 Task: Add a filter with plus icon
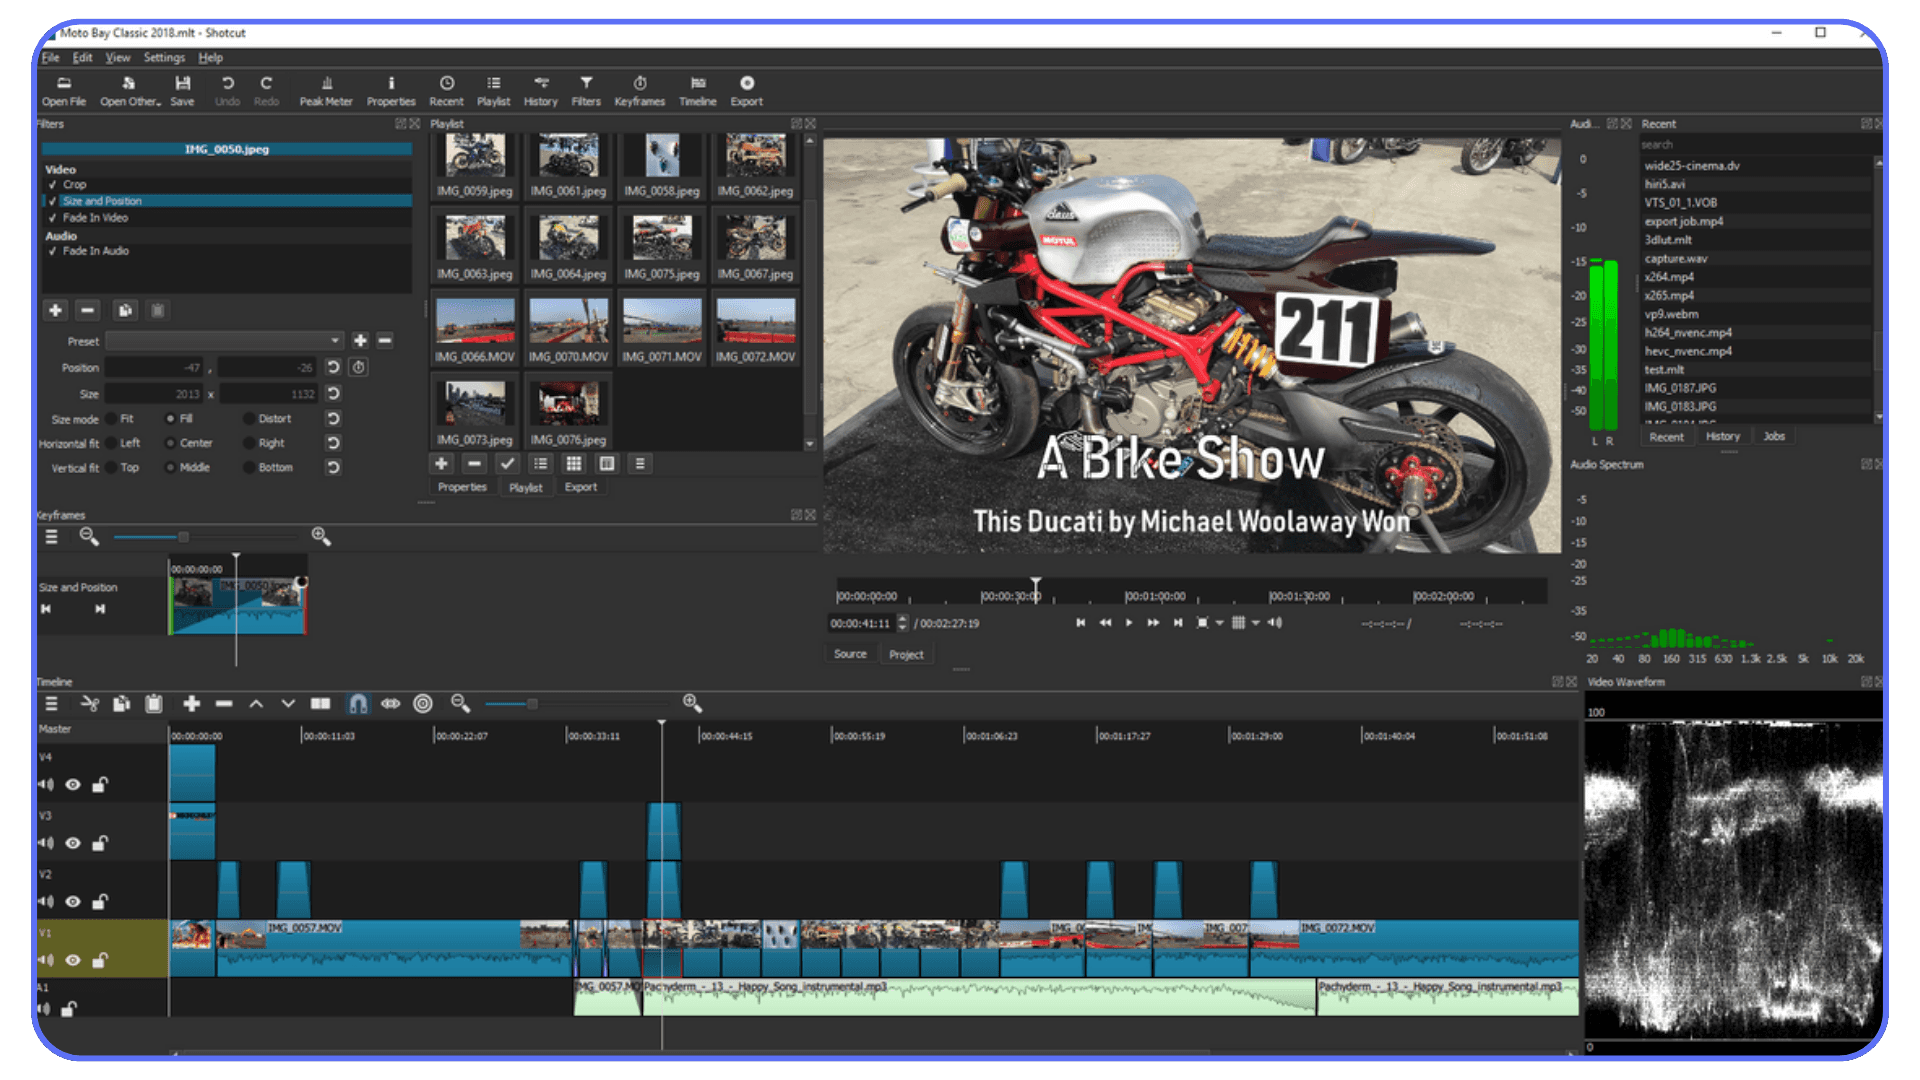click(55, 310)
